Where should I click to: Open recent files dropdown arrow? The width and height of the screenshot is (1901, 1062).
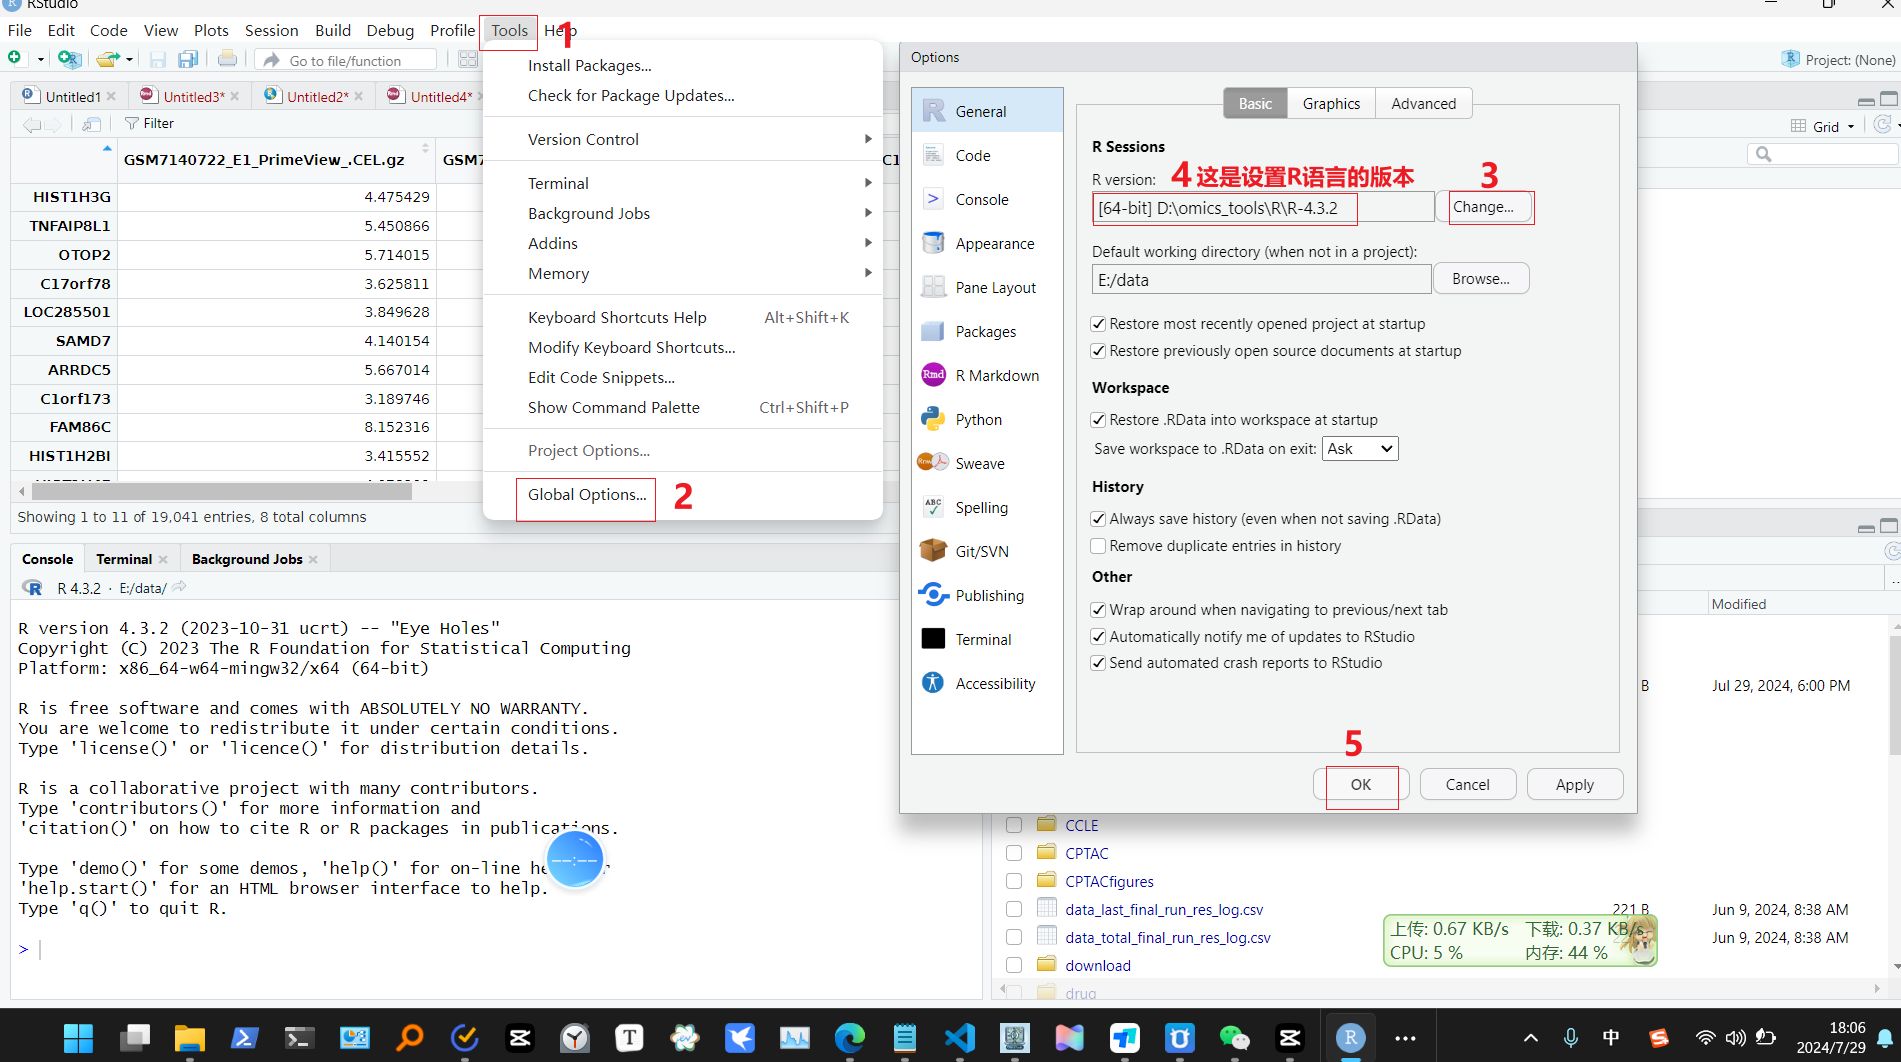[129, 60]
